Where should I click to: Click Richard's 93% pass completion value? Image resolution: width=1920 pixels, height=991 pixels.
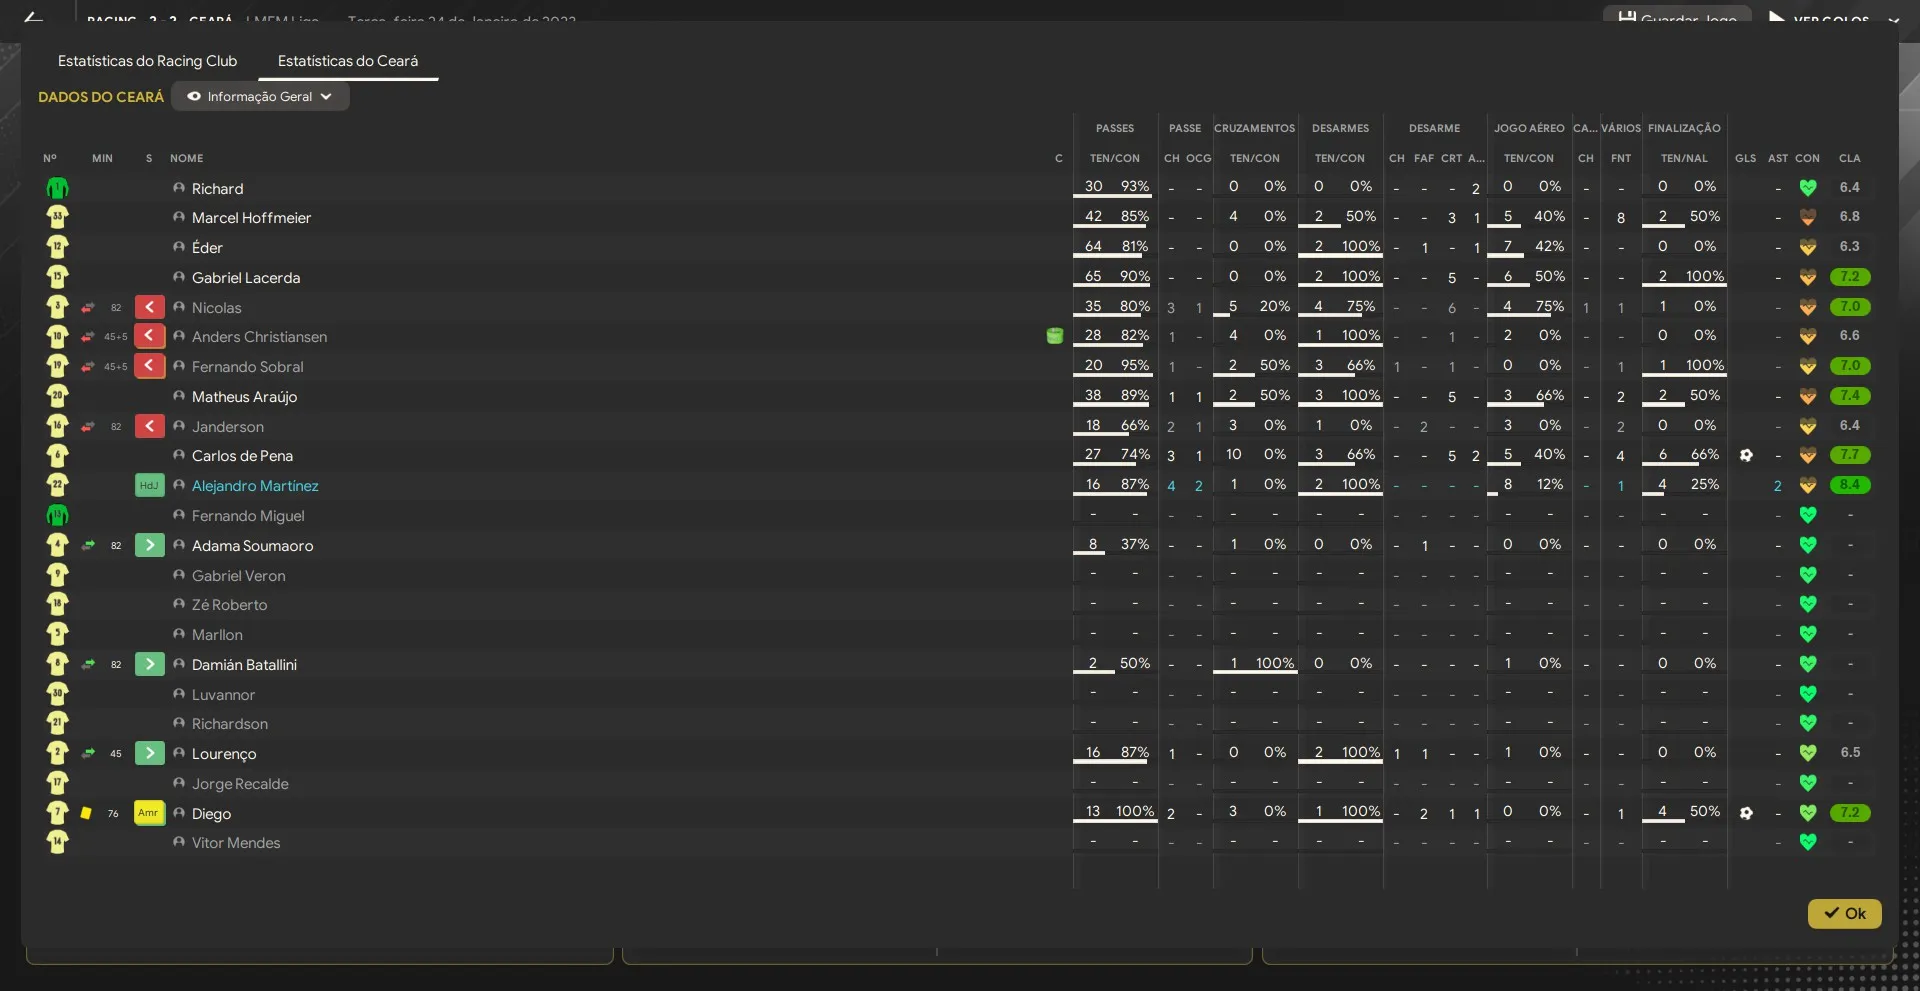[x=1134, y=186]
